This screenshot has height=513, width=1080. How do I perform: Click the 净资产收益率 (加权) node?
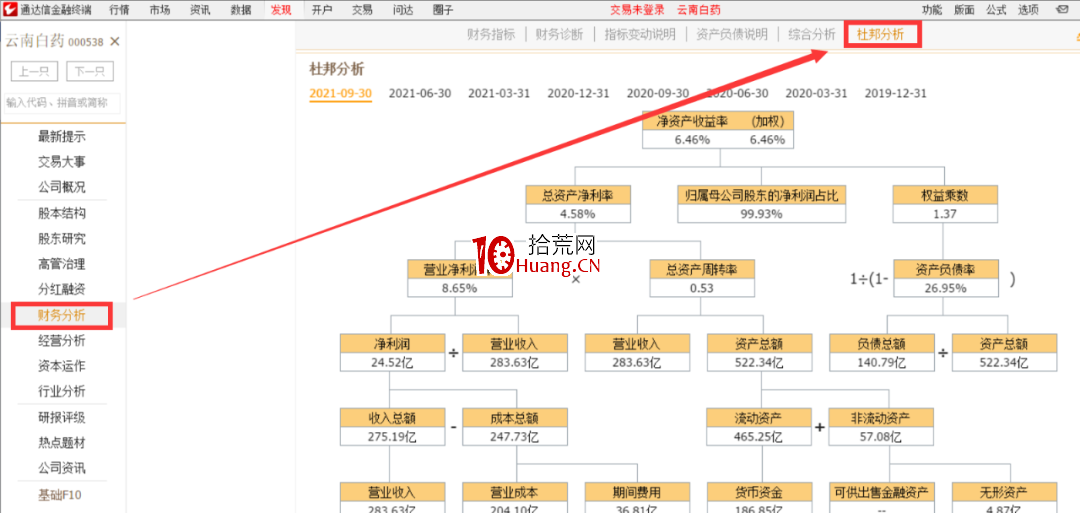(720, 129)
